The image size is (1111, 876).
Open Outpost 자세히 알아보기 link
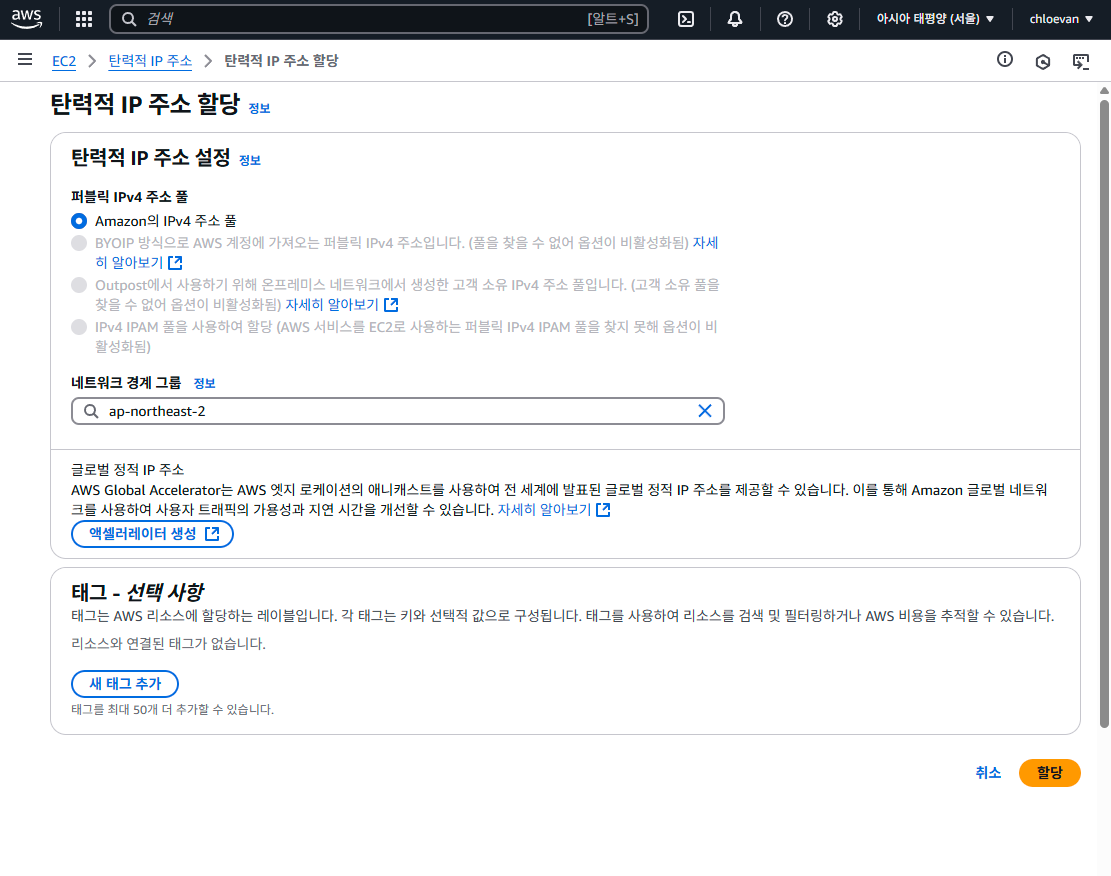coord(332,305)
